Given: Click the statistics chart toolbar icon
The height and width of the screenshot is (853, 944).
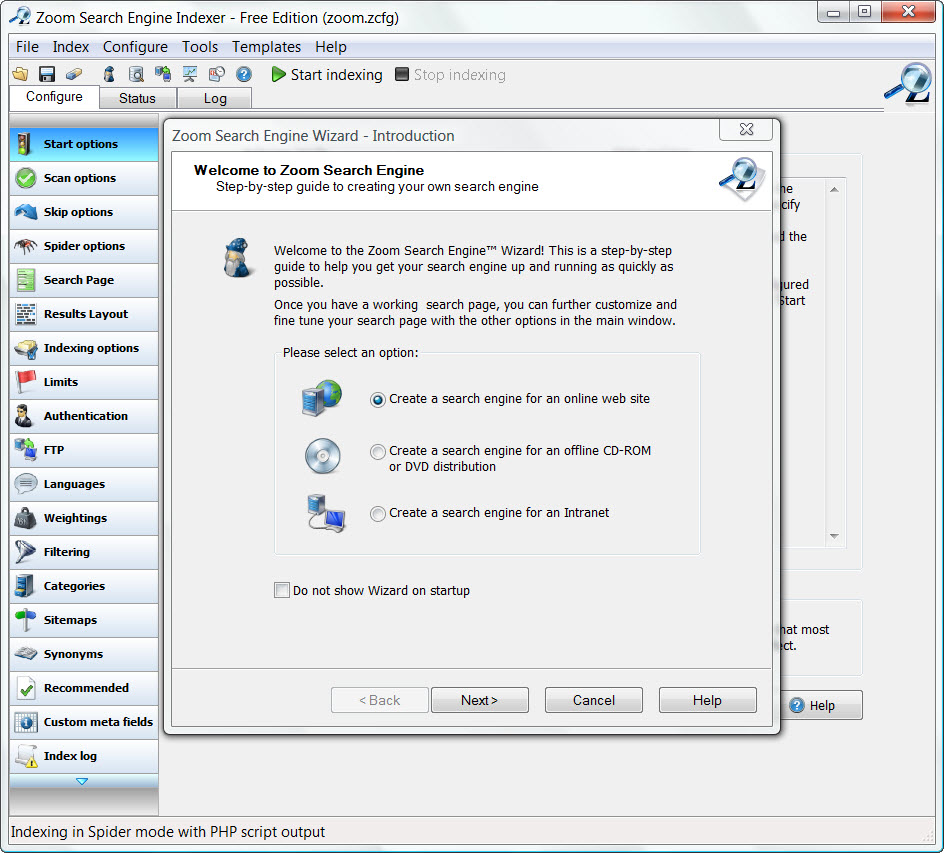Looking at the screenshot, I should point(190,74).
